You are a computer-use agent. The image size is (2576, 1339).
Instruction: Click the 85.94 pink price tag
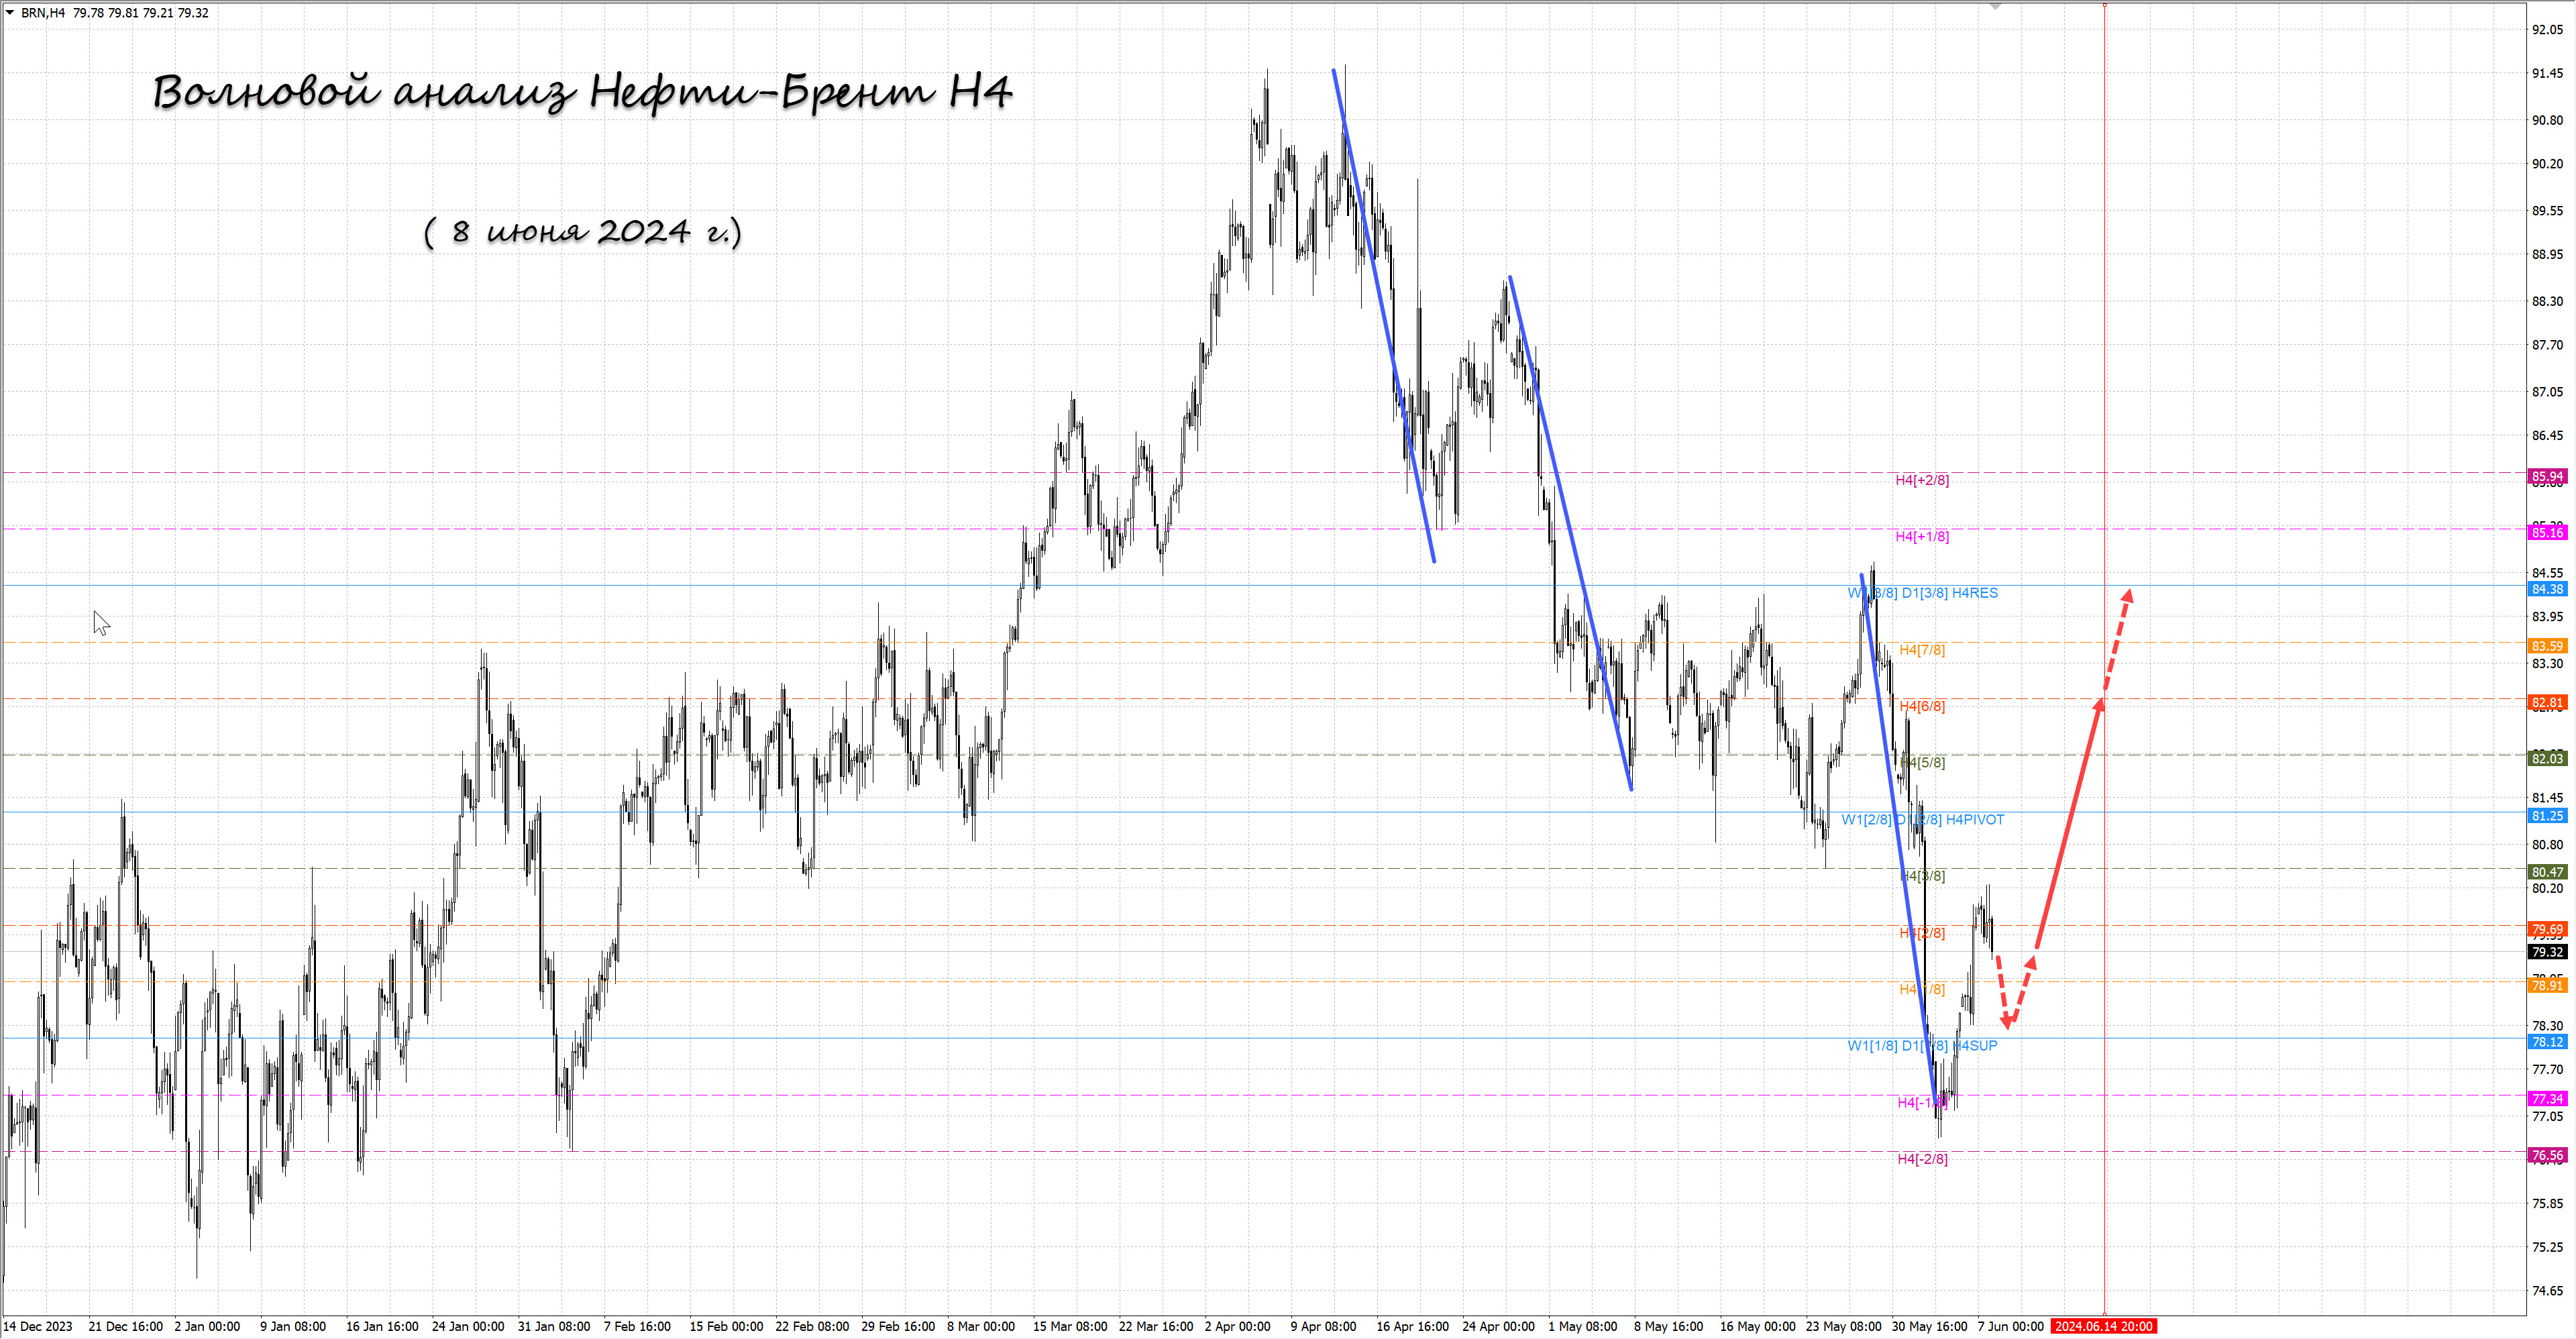[2547, 476]
